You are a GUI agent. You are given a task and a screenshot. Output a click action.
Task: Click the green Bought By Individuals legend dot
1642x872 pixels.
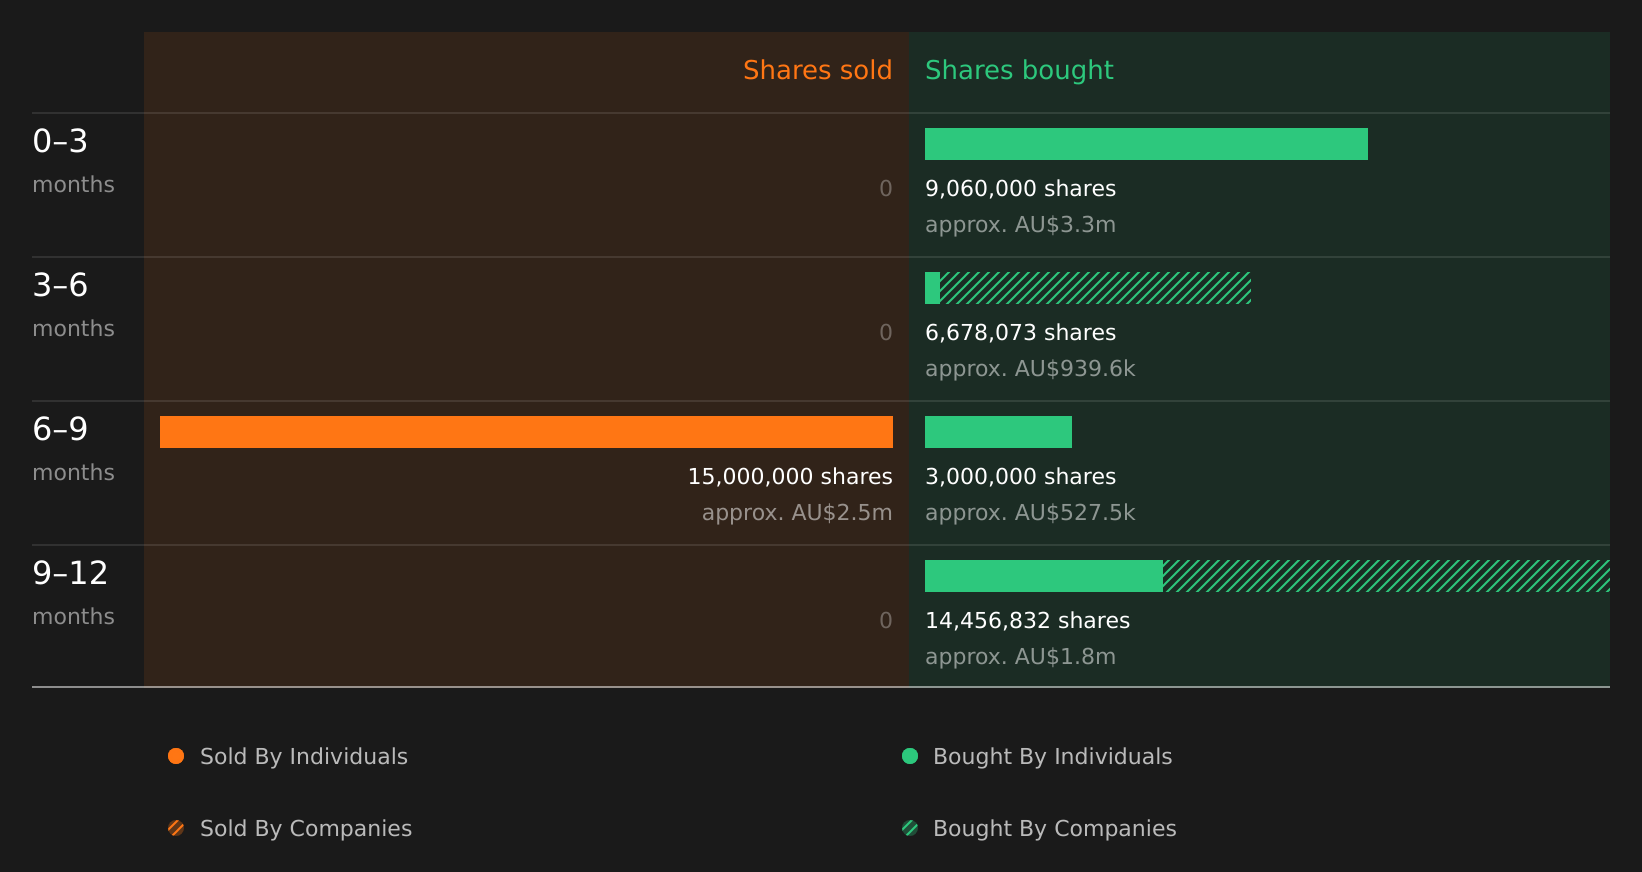[910, 756]
